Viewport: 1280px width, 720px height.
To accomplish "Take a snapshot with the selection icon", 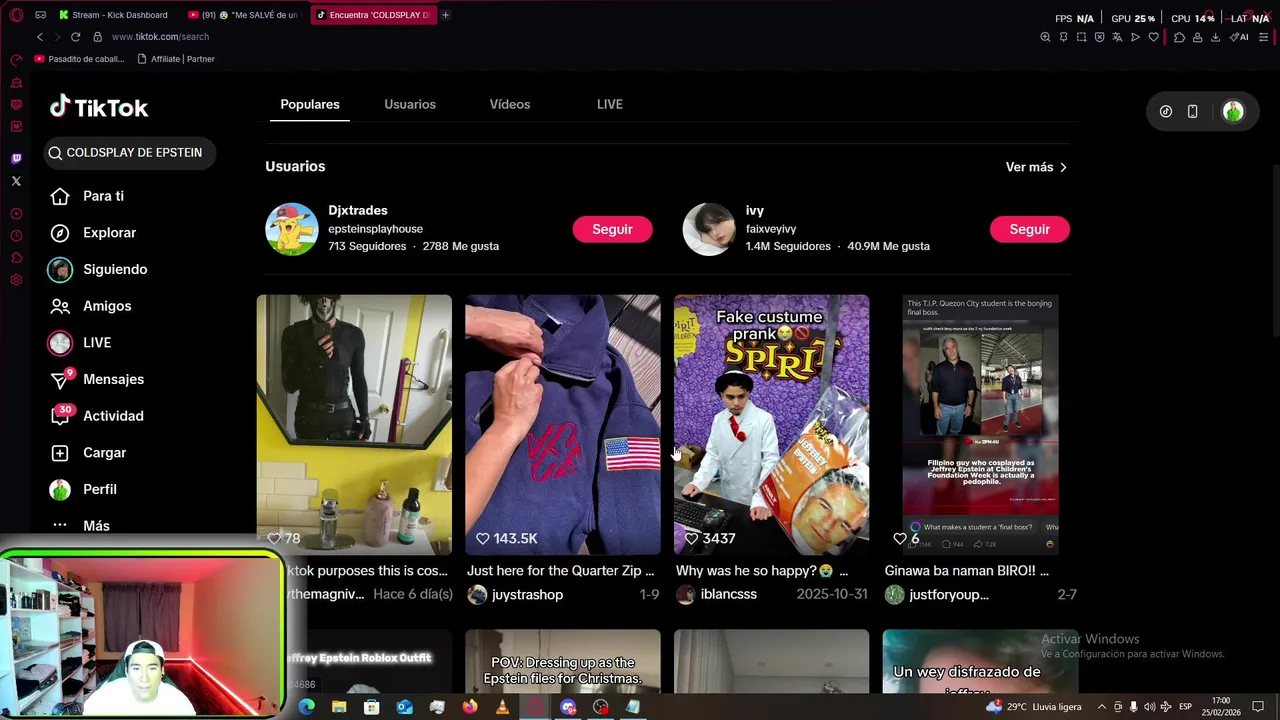I will tap(1081, 37).
